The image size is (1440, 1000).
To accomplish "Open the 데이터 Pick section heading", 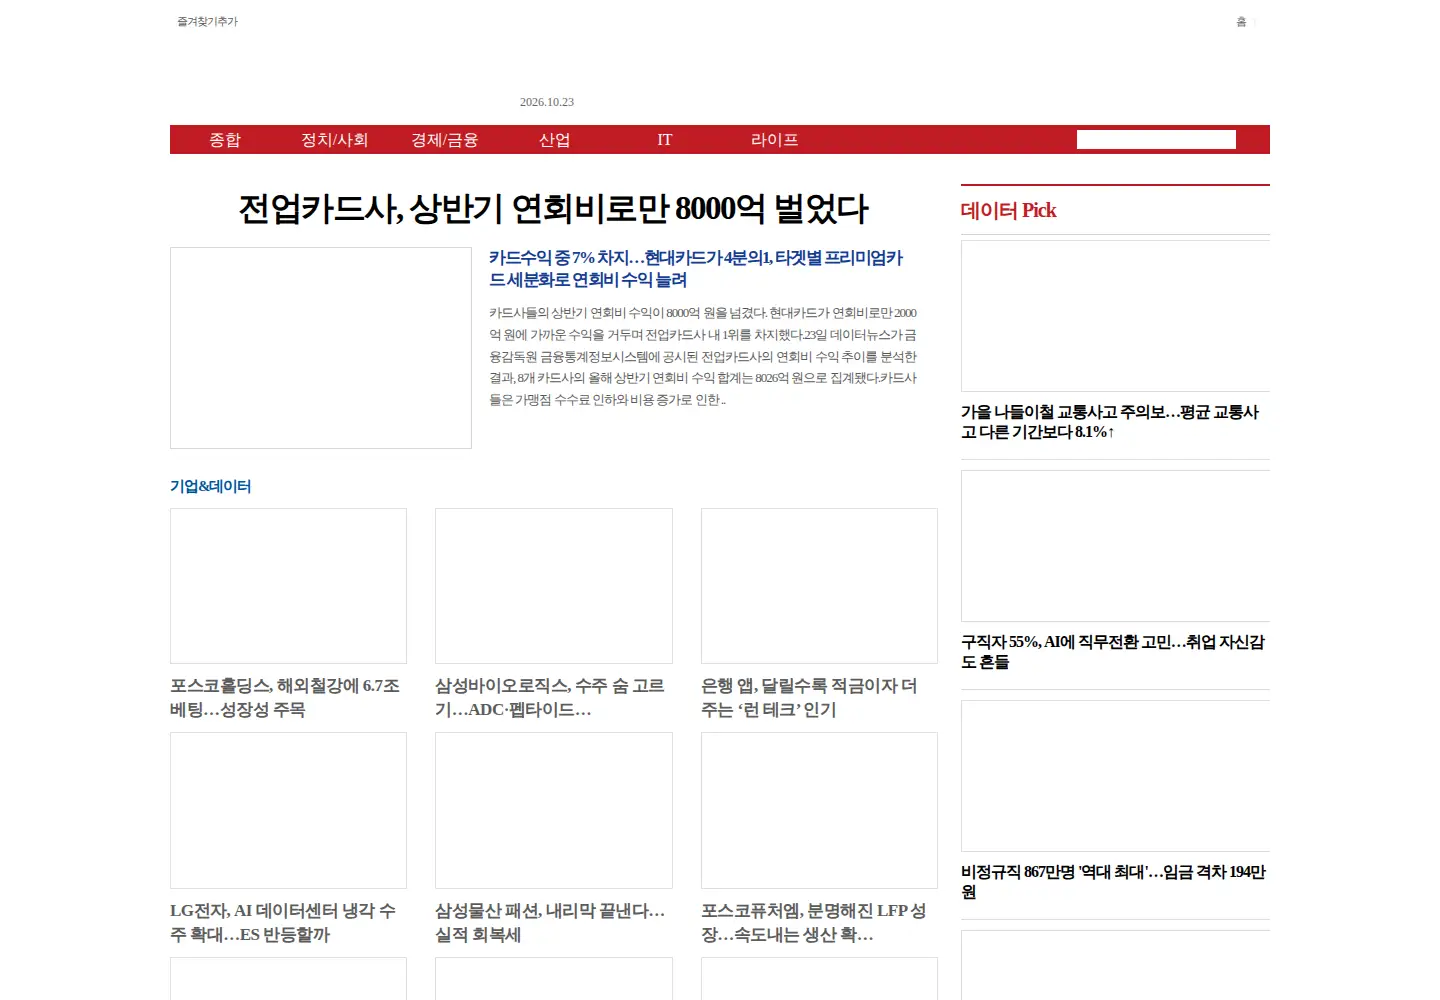I will (1008, 210).
